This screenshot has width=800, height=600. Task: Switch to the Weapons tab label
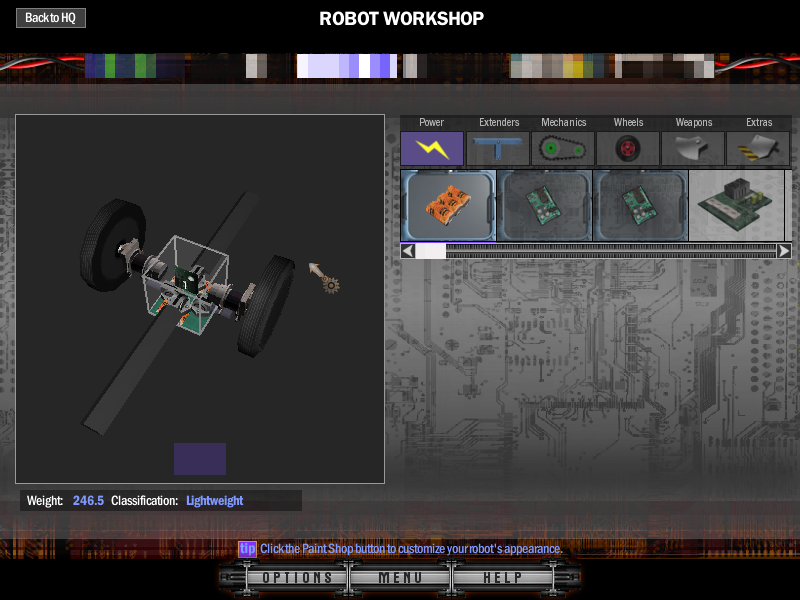point(693,122)
